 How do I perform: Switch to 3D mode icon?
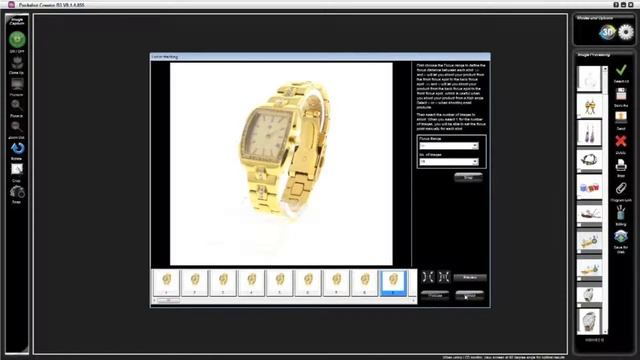pos(607,32)
